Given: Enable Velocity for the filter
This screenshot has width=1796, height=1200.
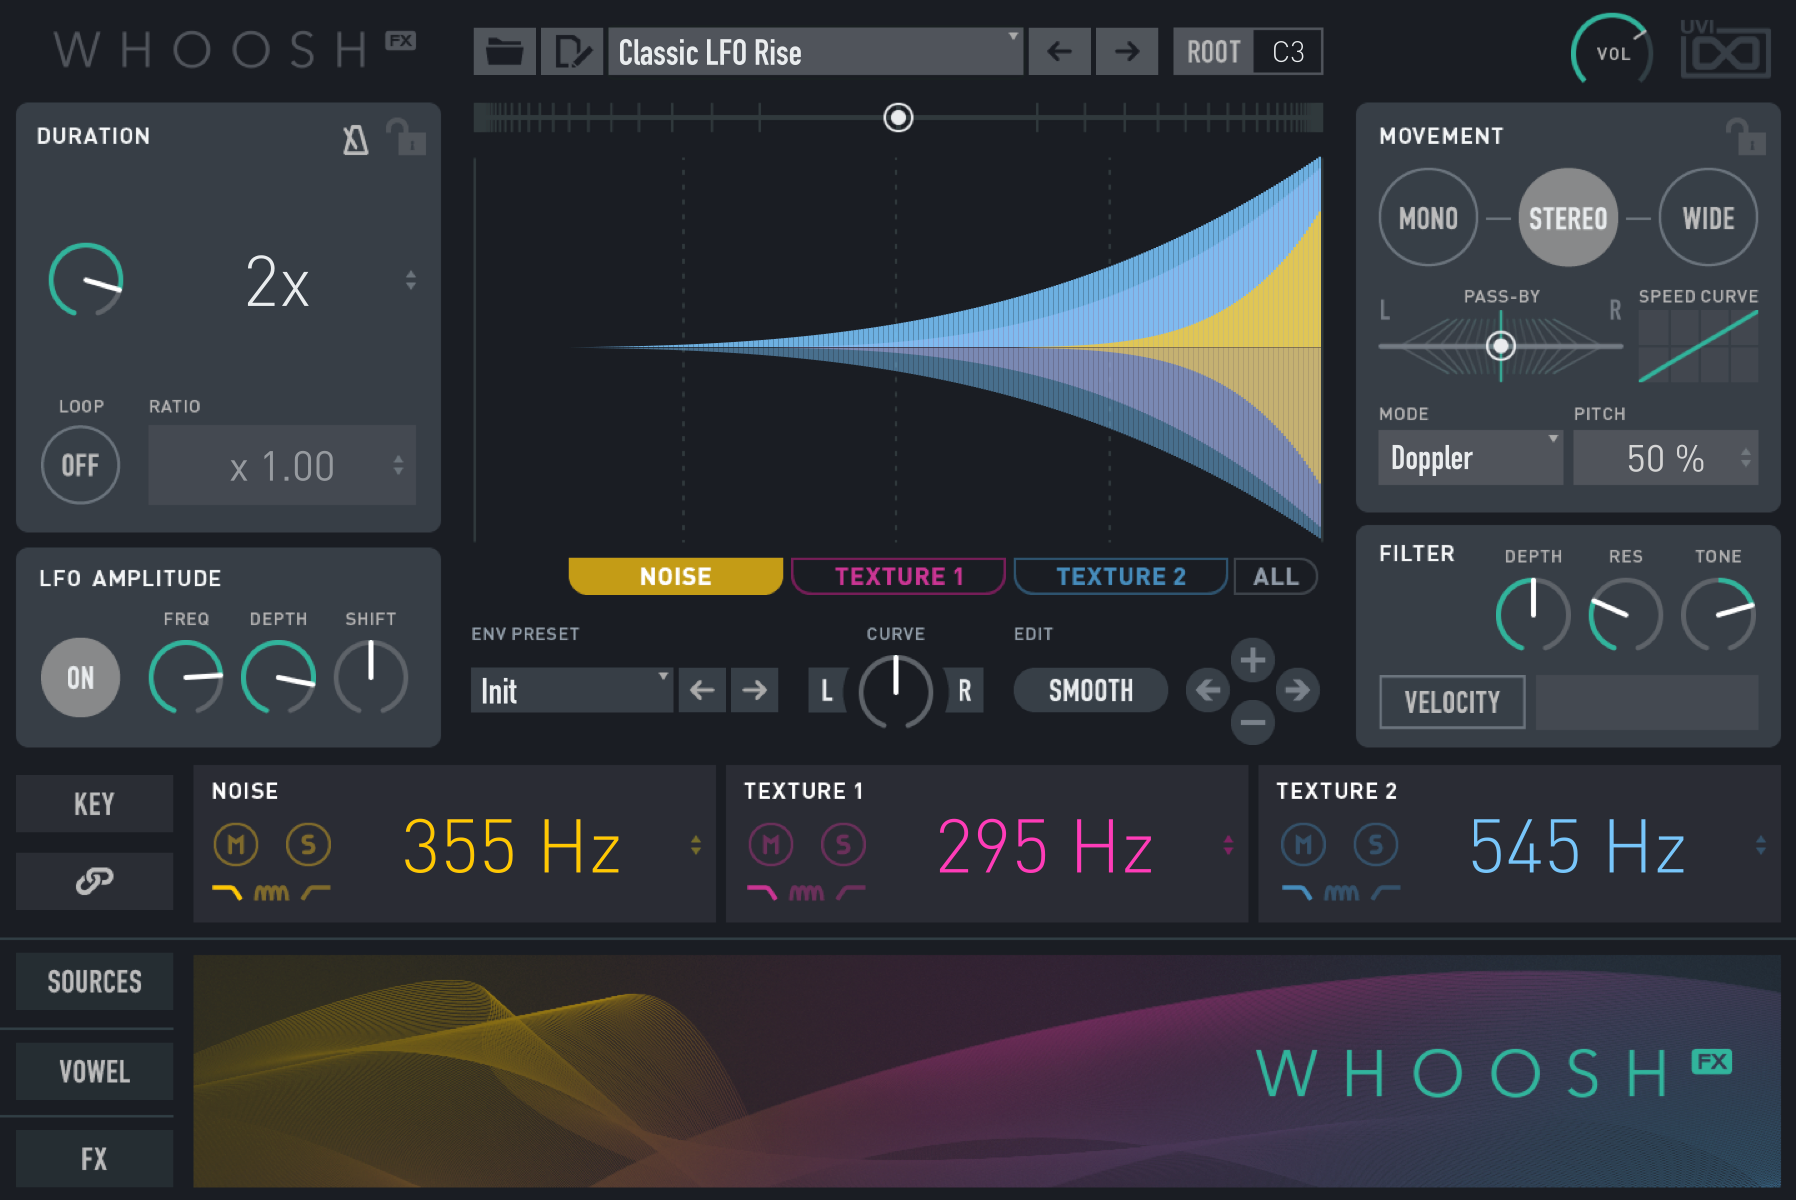Looking at the screenshot, I should [x=1451, y=701].
